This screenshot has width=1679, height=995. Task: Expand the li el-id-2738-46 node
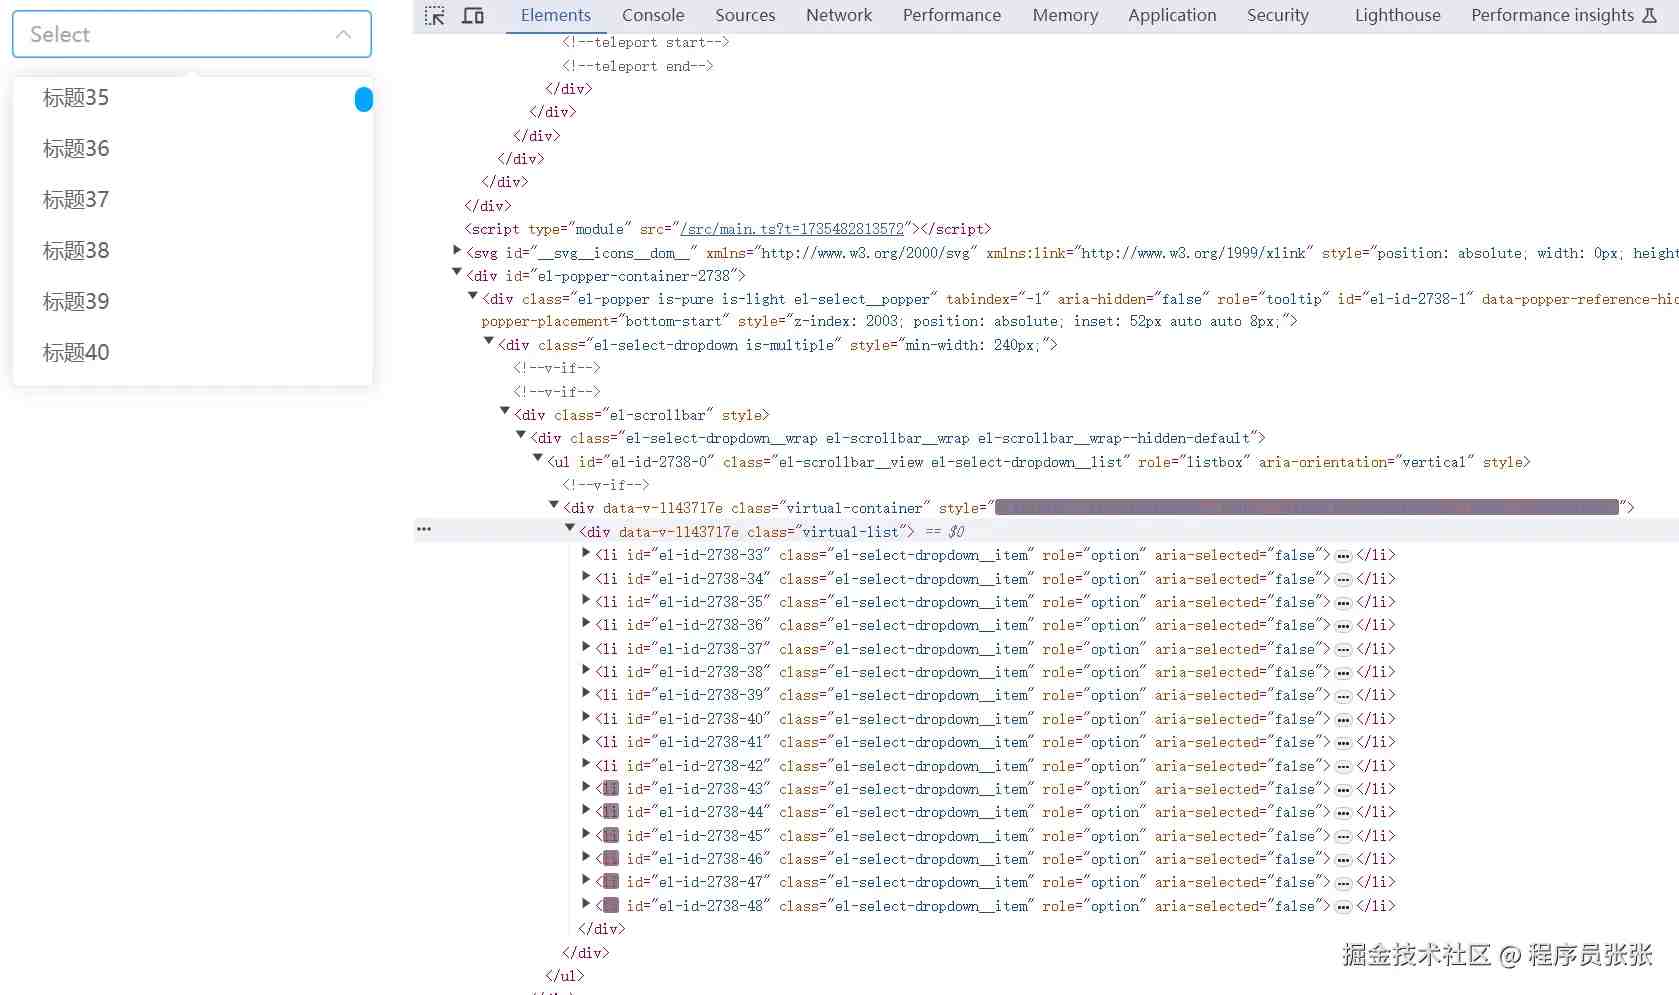tap(586, 857)
